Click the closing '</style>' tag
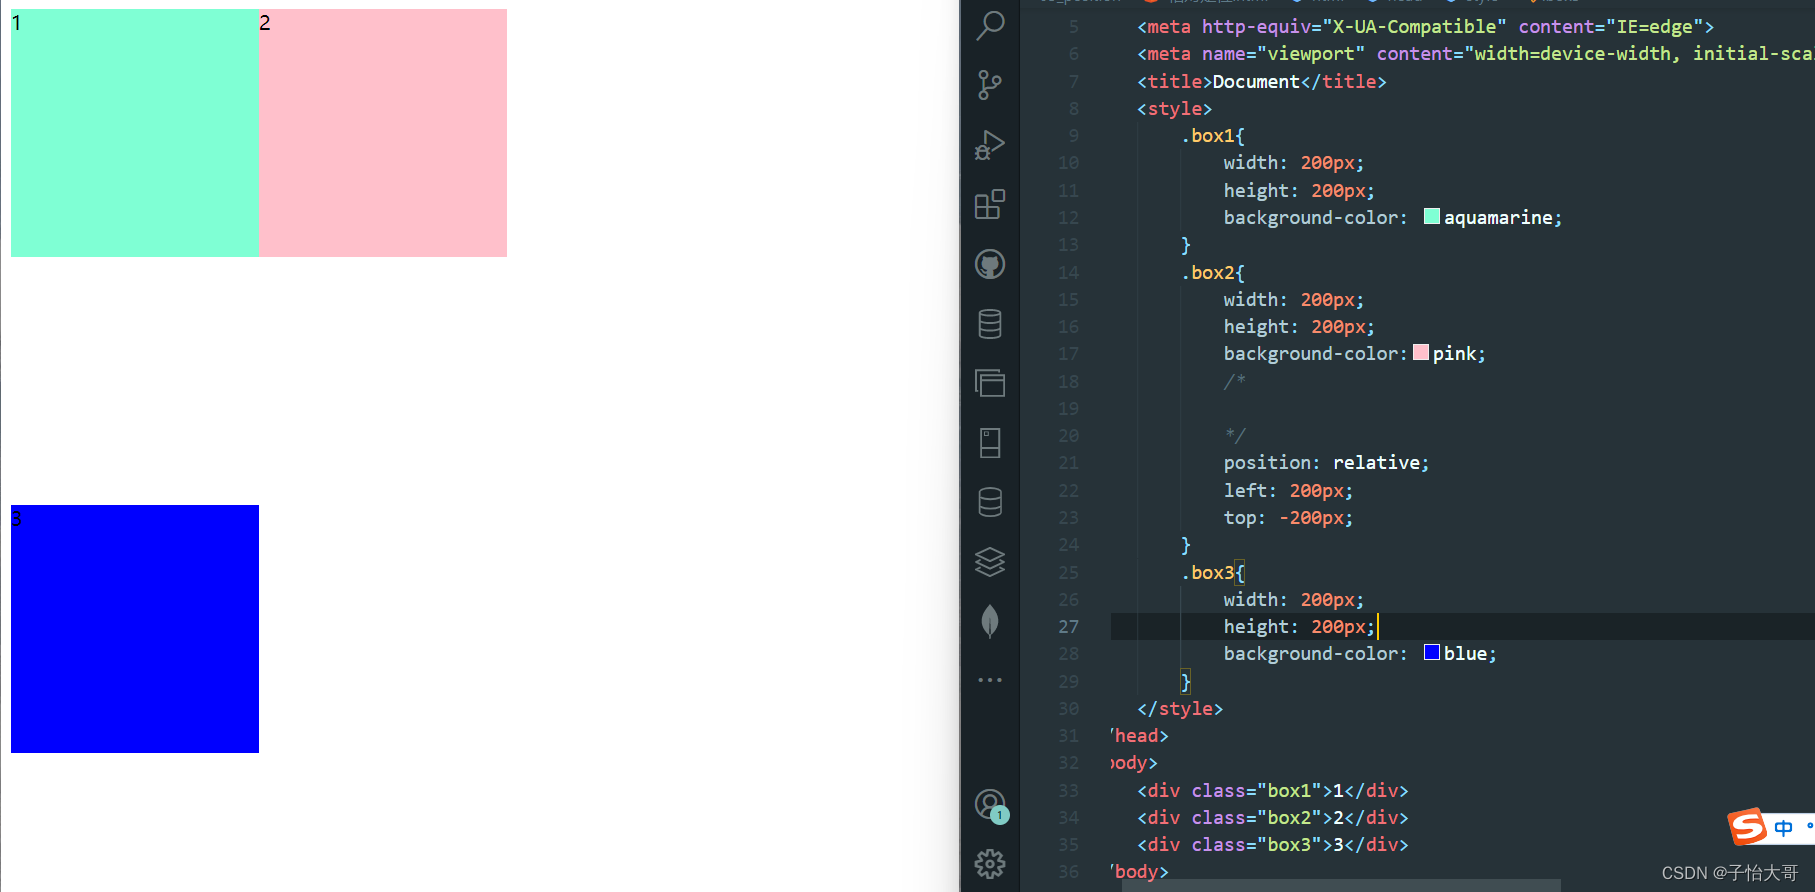Screen dimensions: 1815x892 click(1180, 709)
